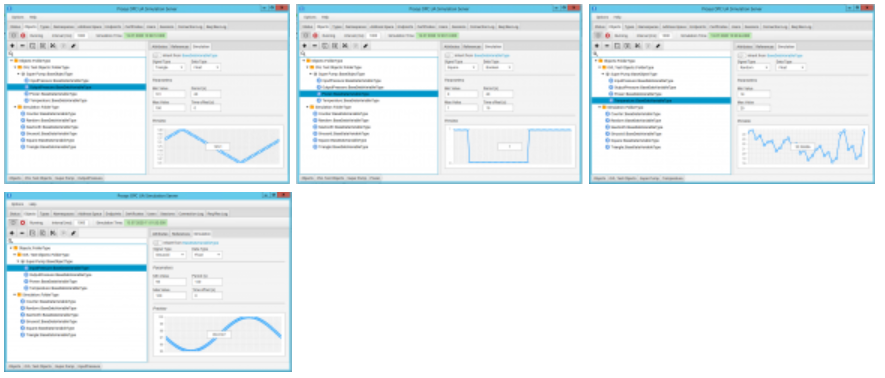
Task: Click the wrench icon in Sinusoid-signal window
Action: pos(73,233)
